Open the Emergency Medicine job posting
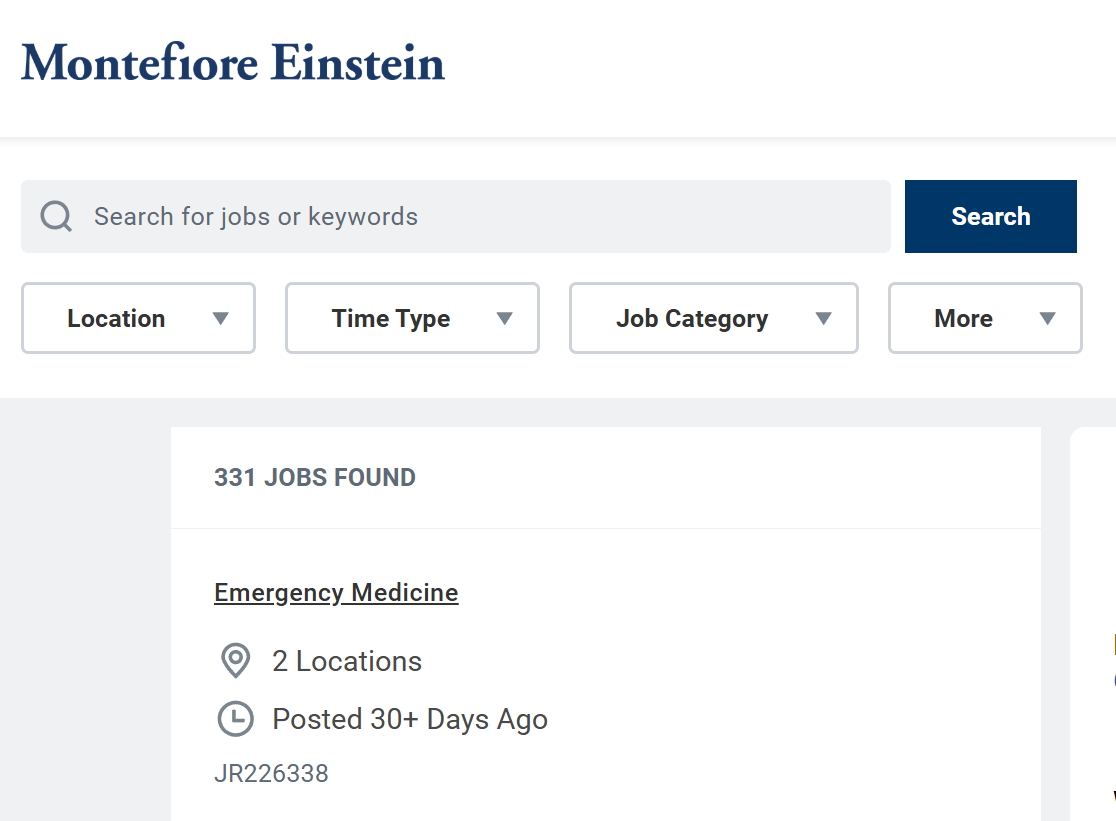Viewport: 1116px width, 821px height. tap(335, 592)
